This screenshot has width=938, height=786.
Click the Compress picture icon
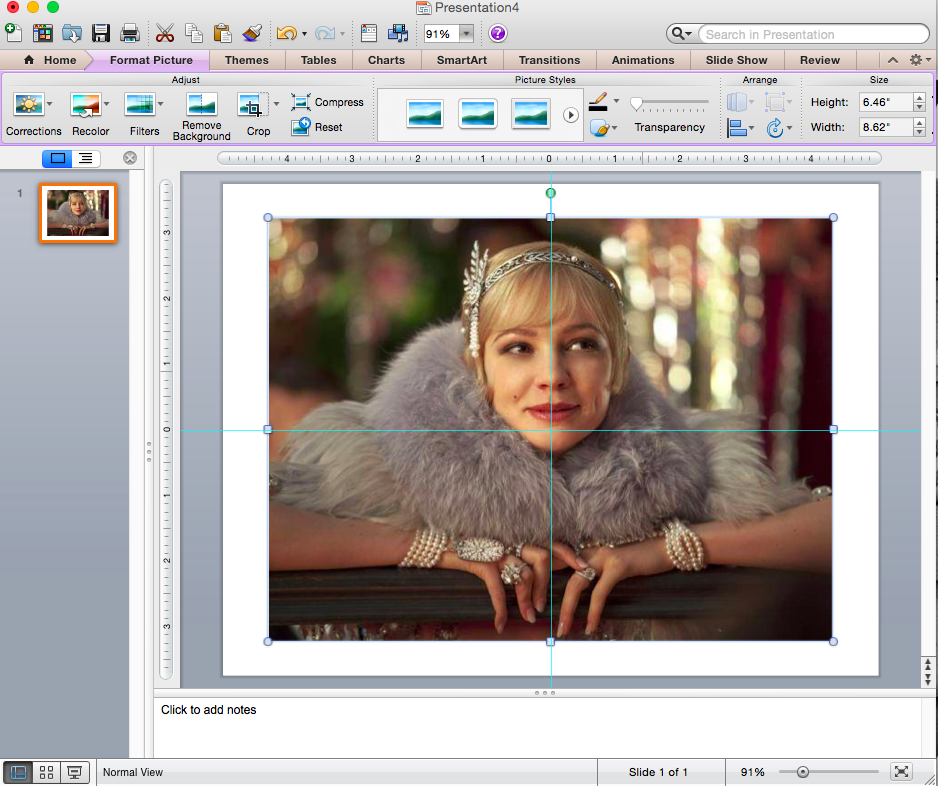coord(301,102)
